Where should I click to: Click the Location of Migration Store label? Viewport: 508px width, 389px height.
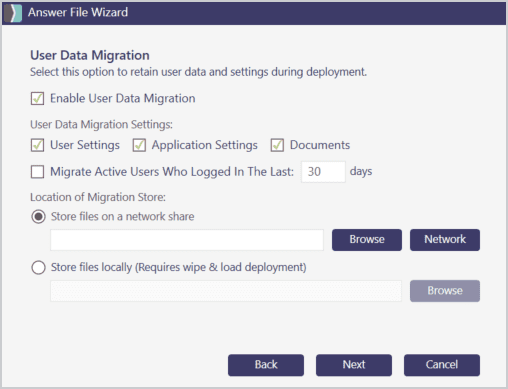pyautogui.click(x=98, y=197)
